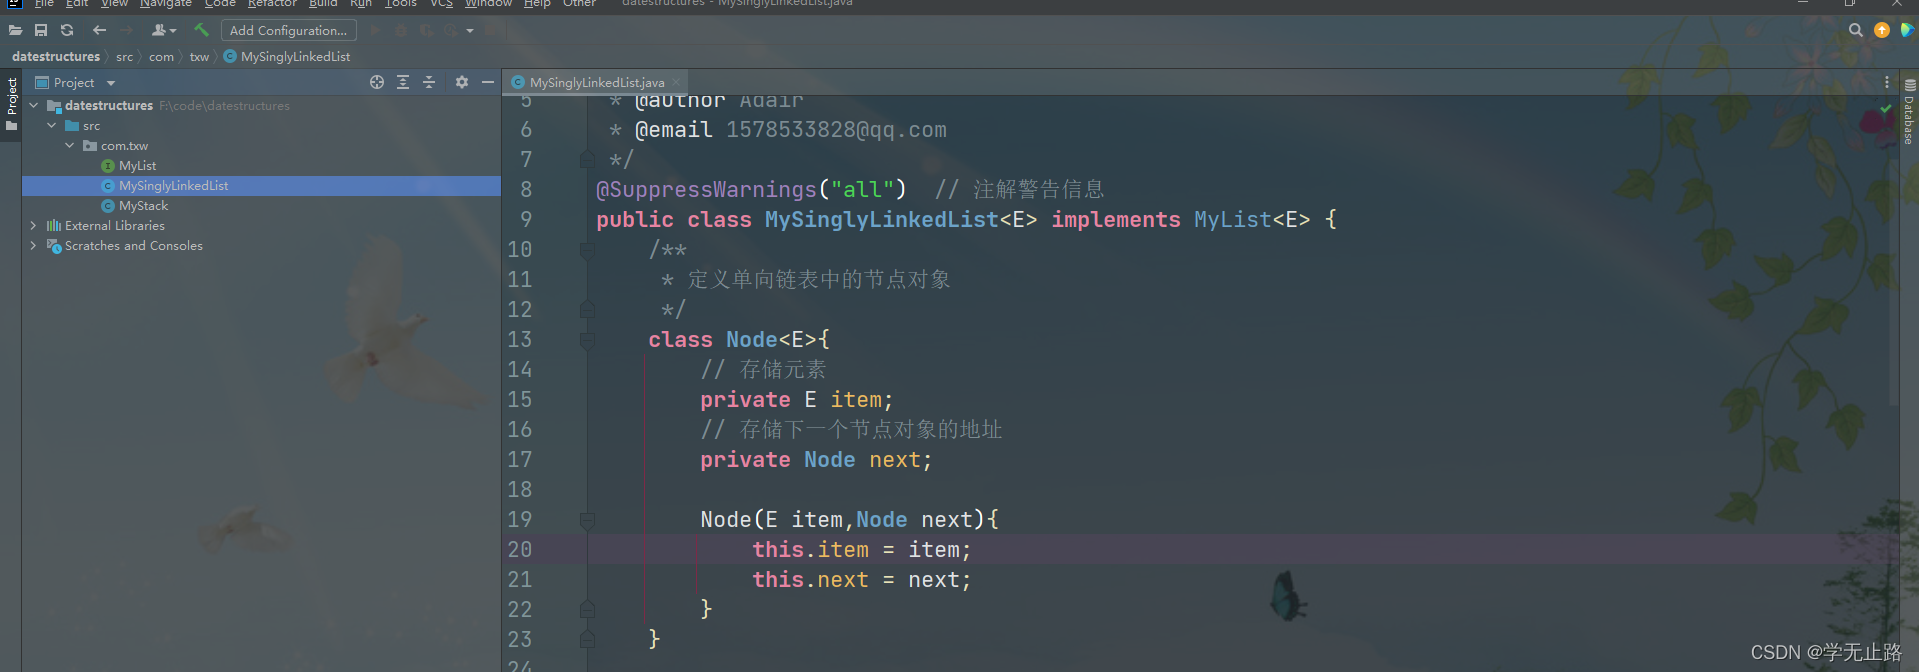Click the Select Opened File target icon
This screenshot has height=672, width=1919.
point(377,82)
